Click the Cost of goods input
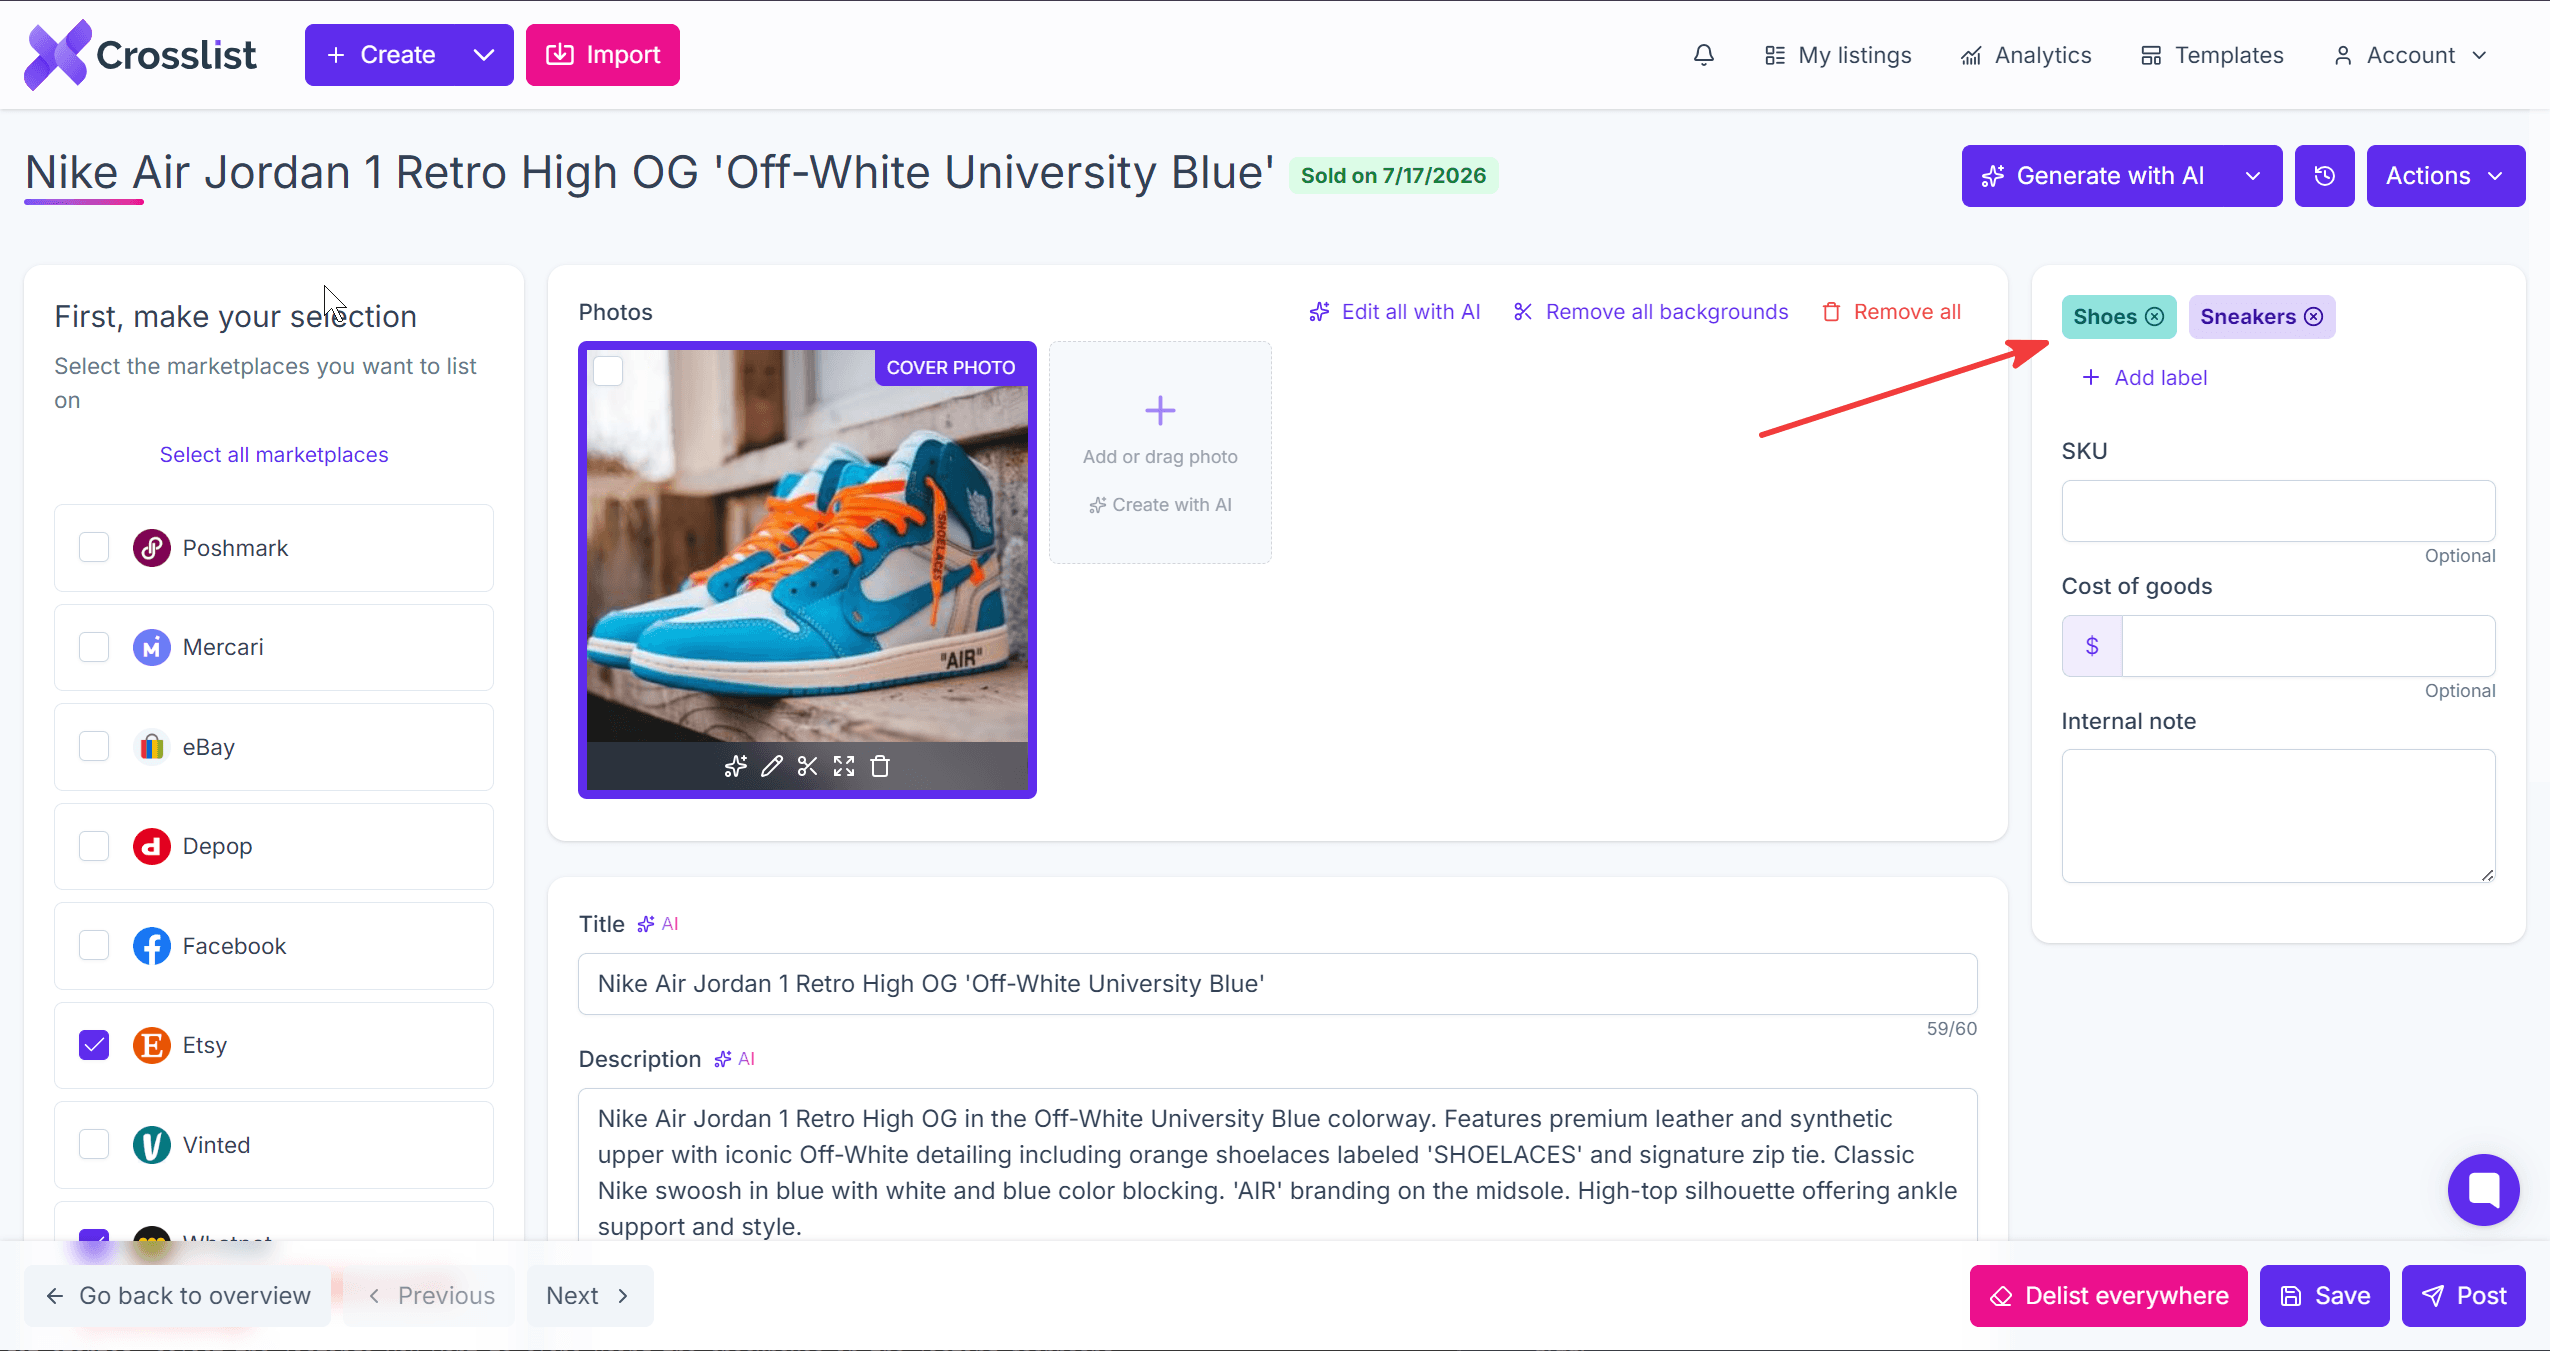The width and height of the screenshot is (2550, 1351). [x=2309, y=646]
